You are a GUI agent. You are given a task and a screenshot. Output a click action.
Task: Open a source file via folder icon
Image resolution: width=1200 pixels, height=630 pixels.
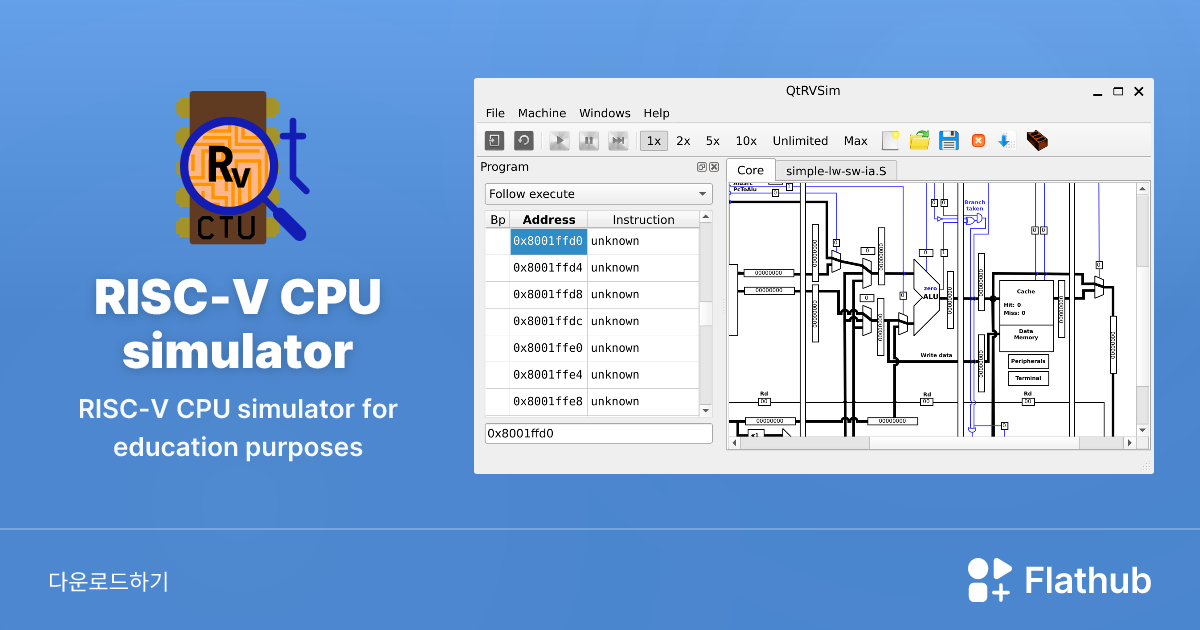[919, 141]
